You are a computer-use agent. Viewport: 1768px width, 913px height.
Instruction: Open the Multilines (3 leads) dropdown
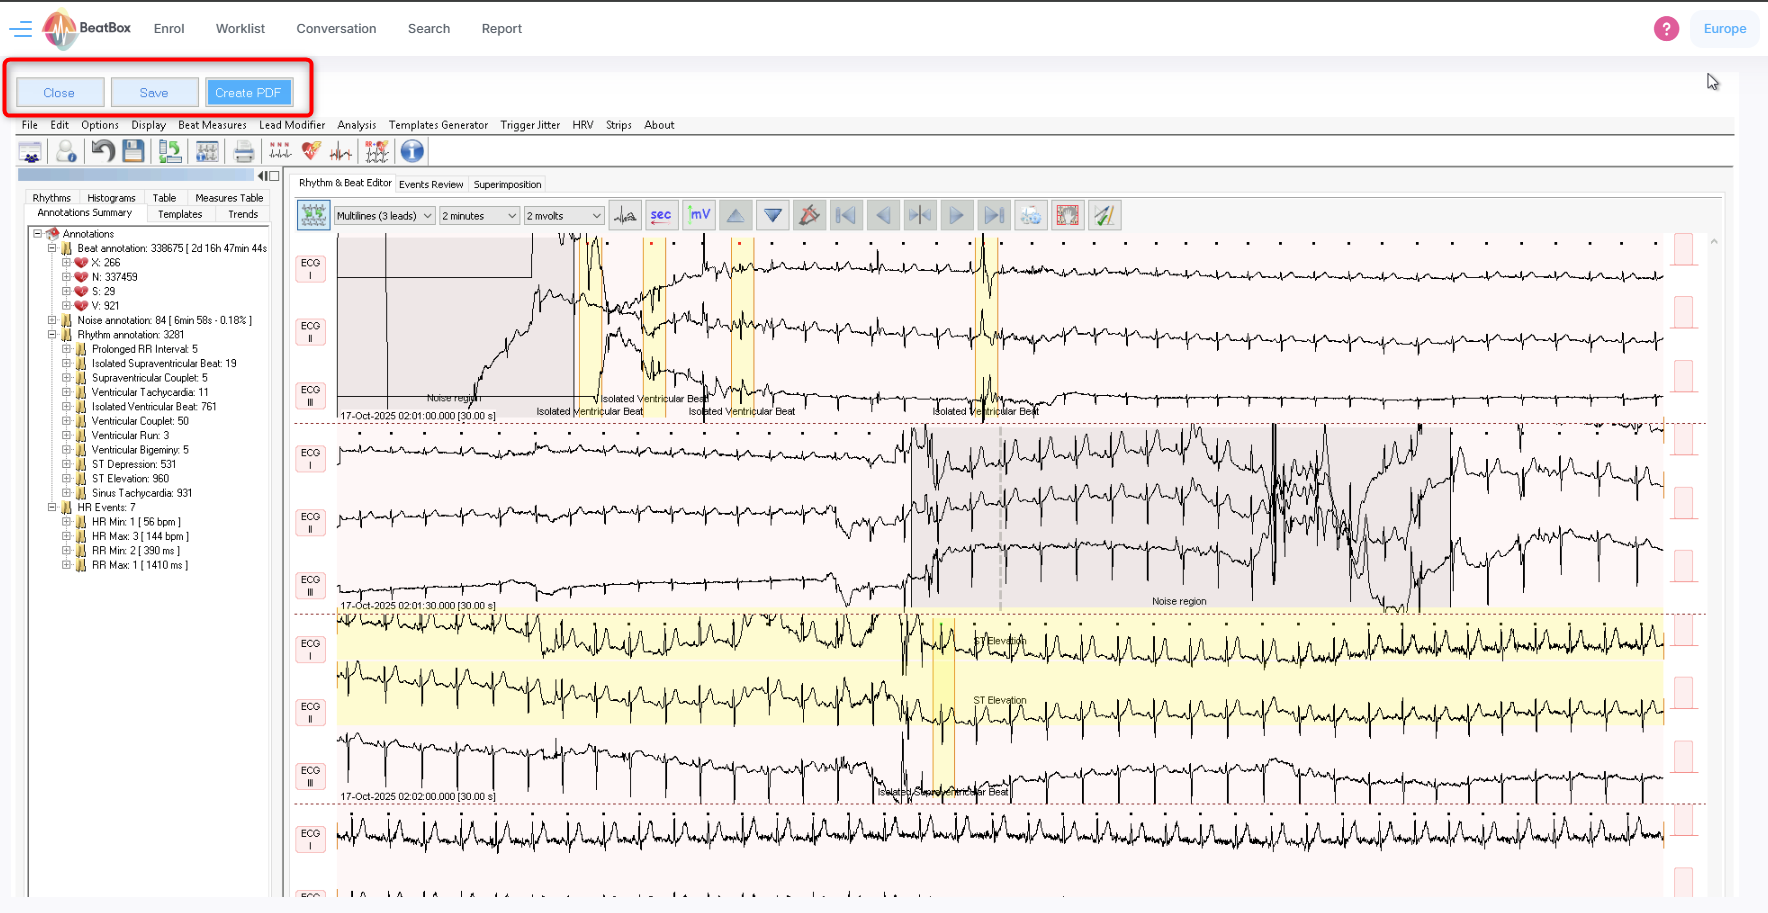tap(384, 216)
